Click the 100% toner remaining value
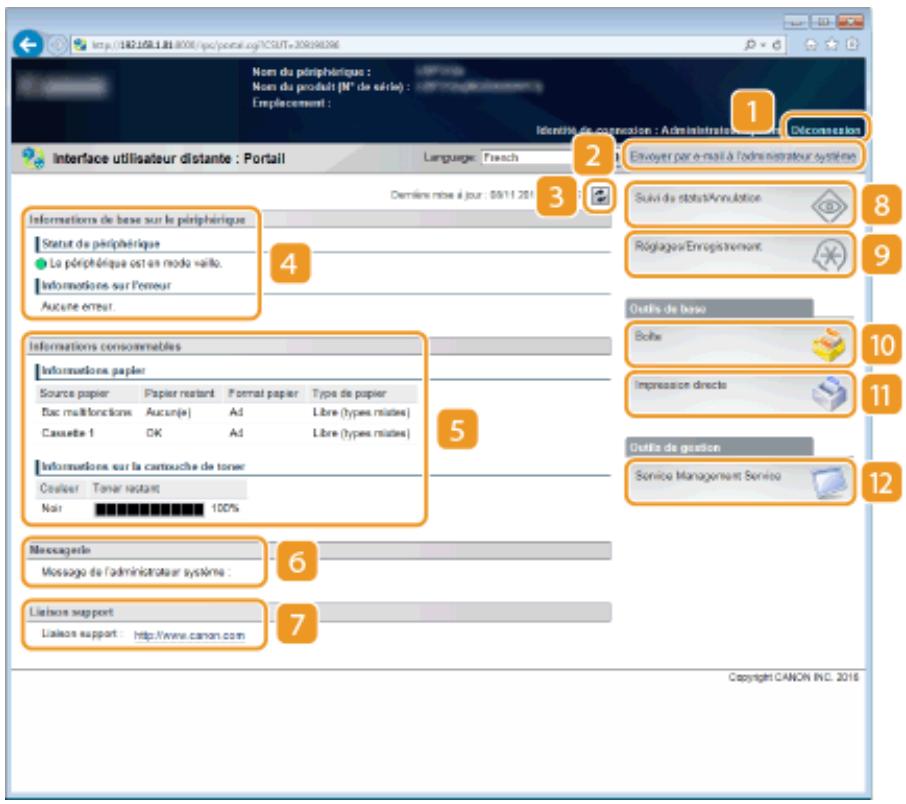Viewport: 906px width, 804px height. [x=225, y=509]
